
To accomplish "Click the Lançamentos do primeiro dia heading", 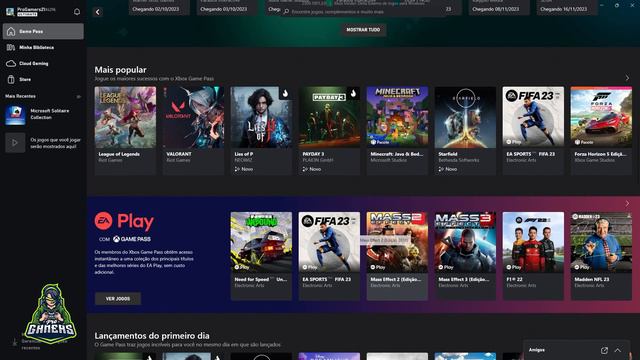I will point(152,336).
